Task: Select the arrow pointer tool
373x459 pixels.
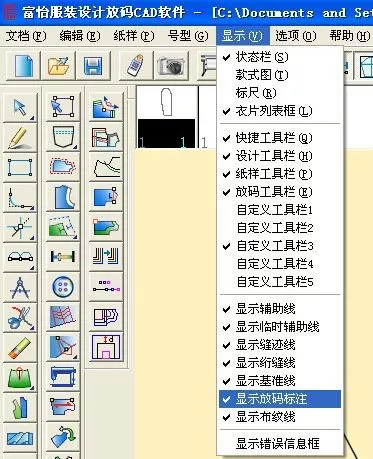Action: 20,107
